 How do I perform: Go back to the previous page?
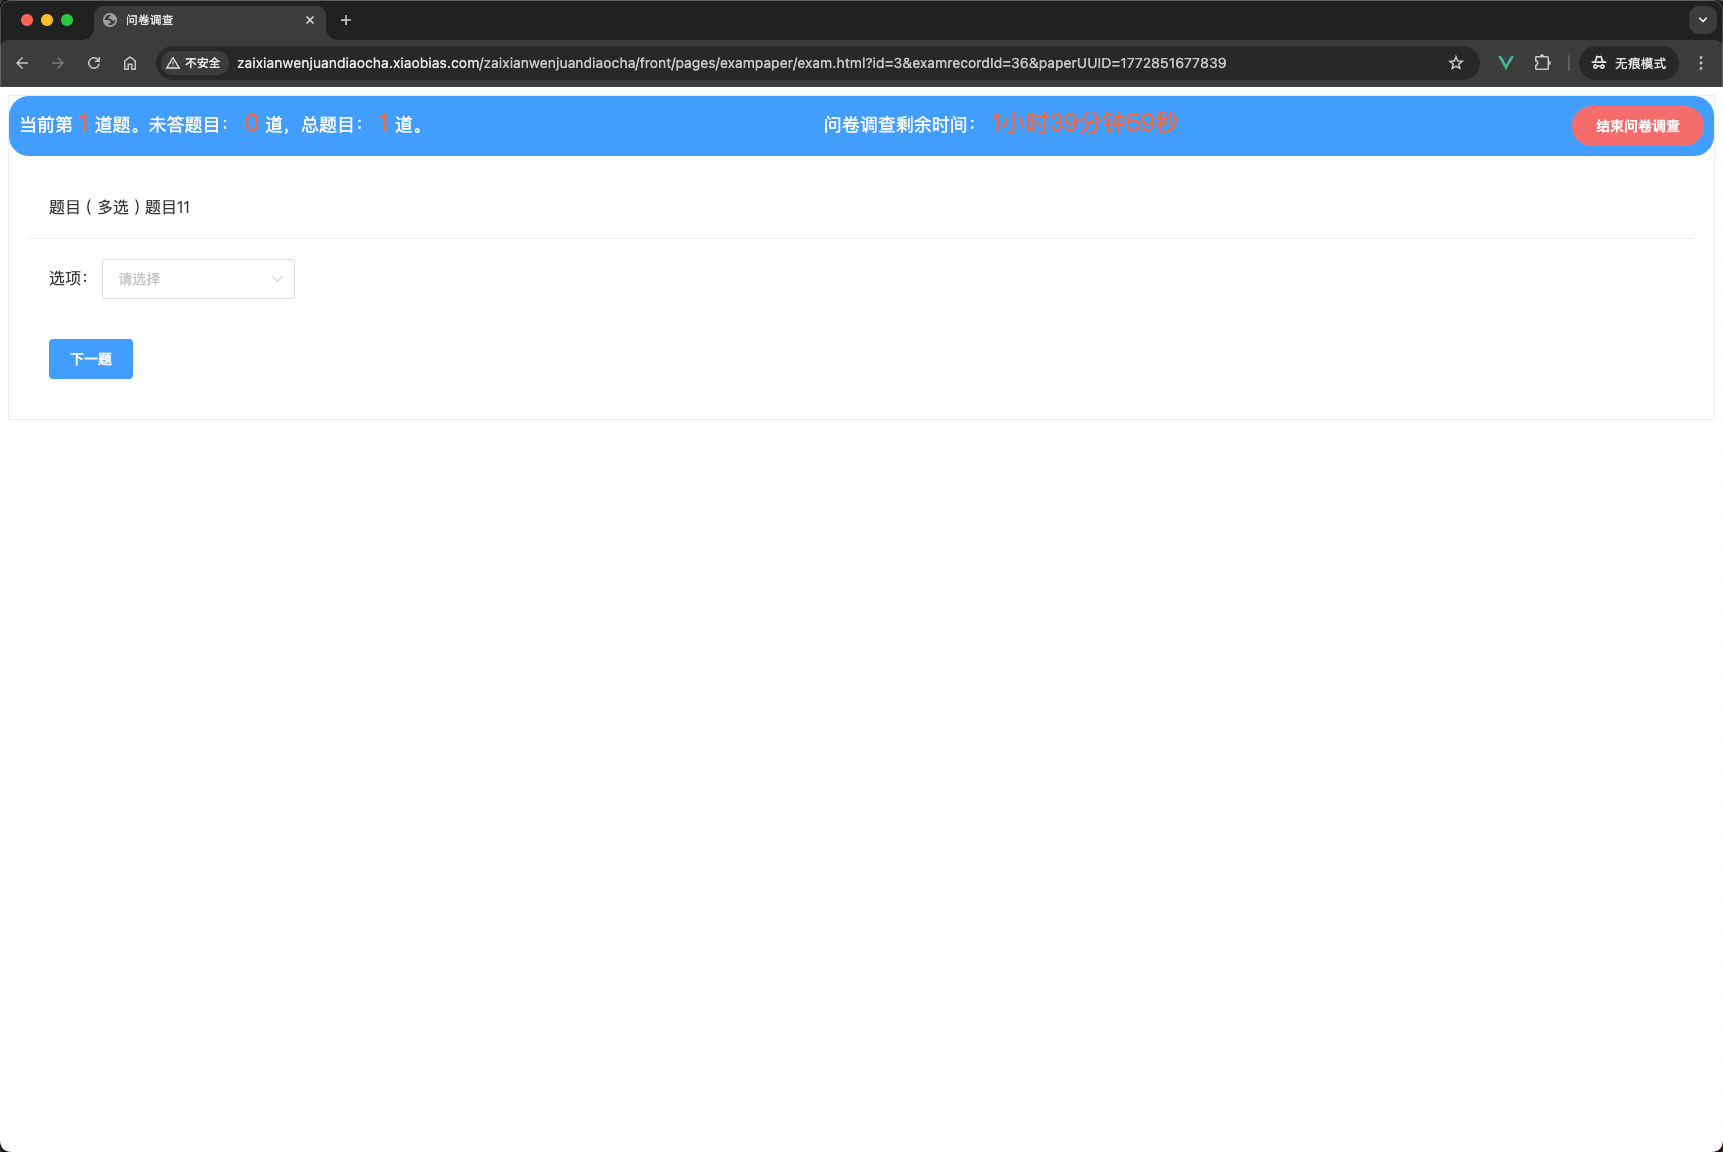click(22, 63)
